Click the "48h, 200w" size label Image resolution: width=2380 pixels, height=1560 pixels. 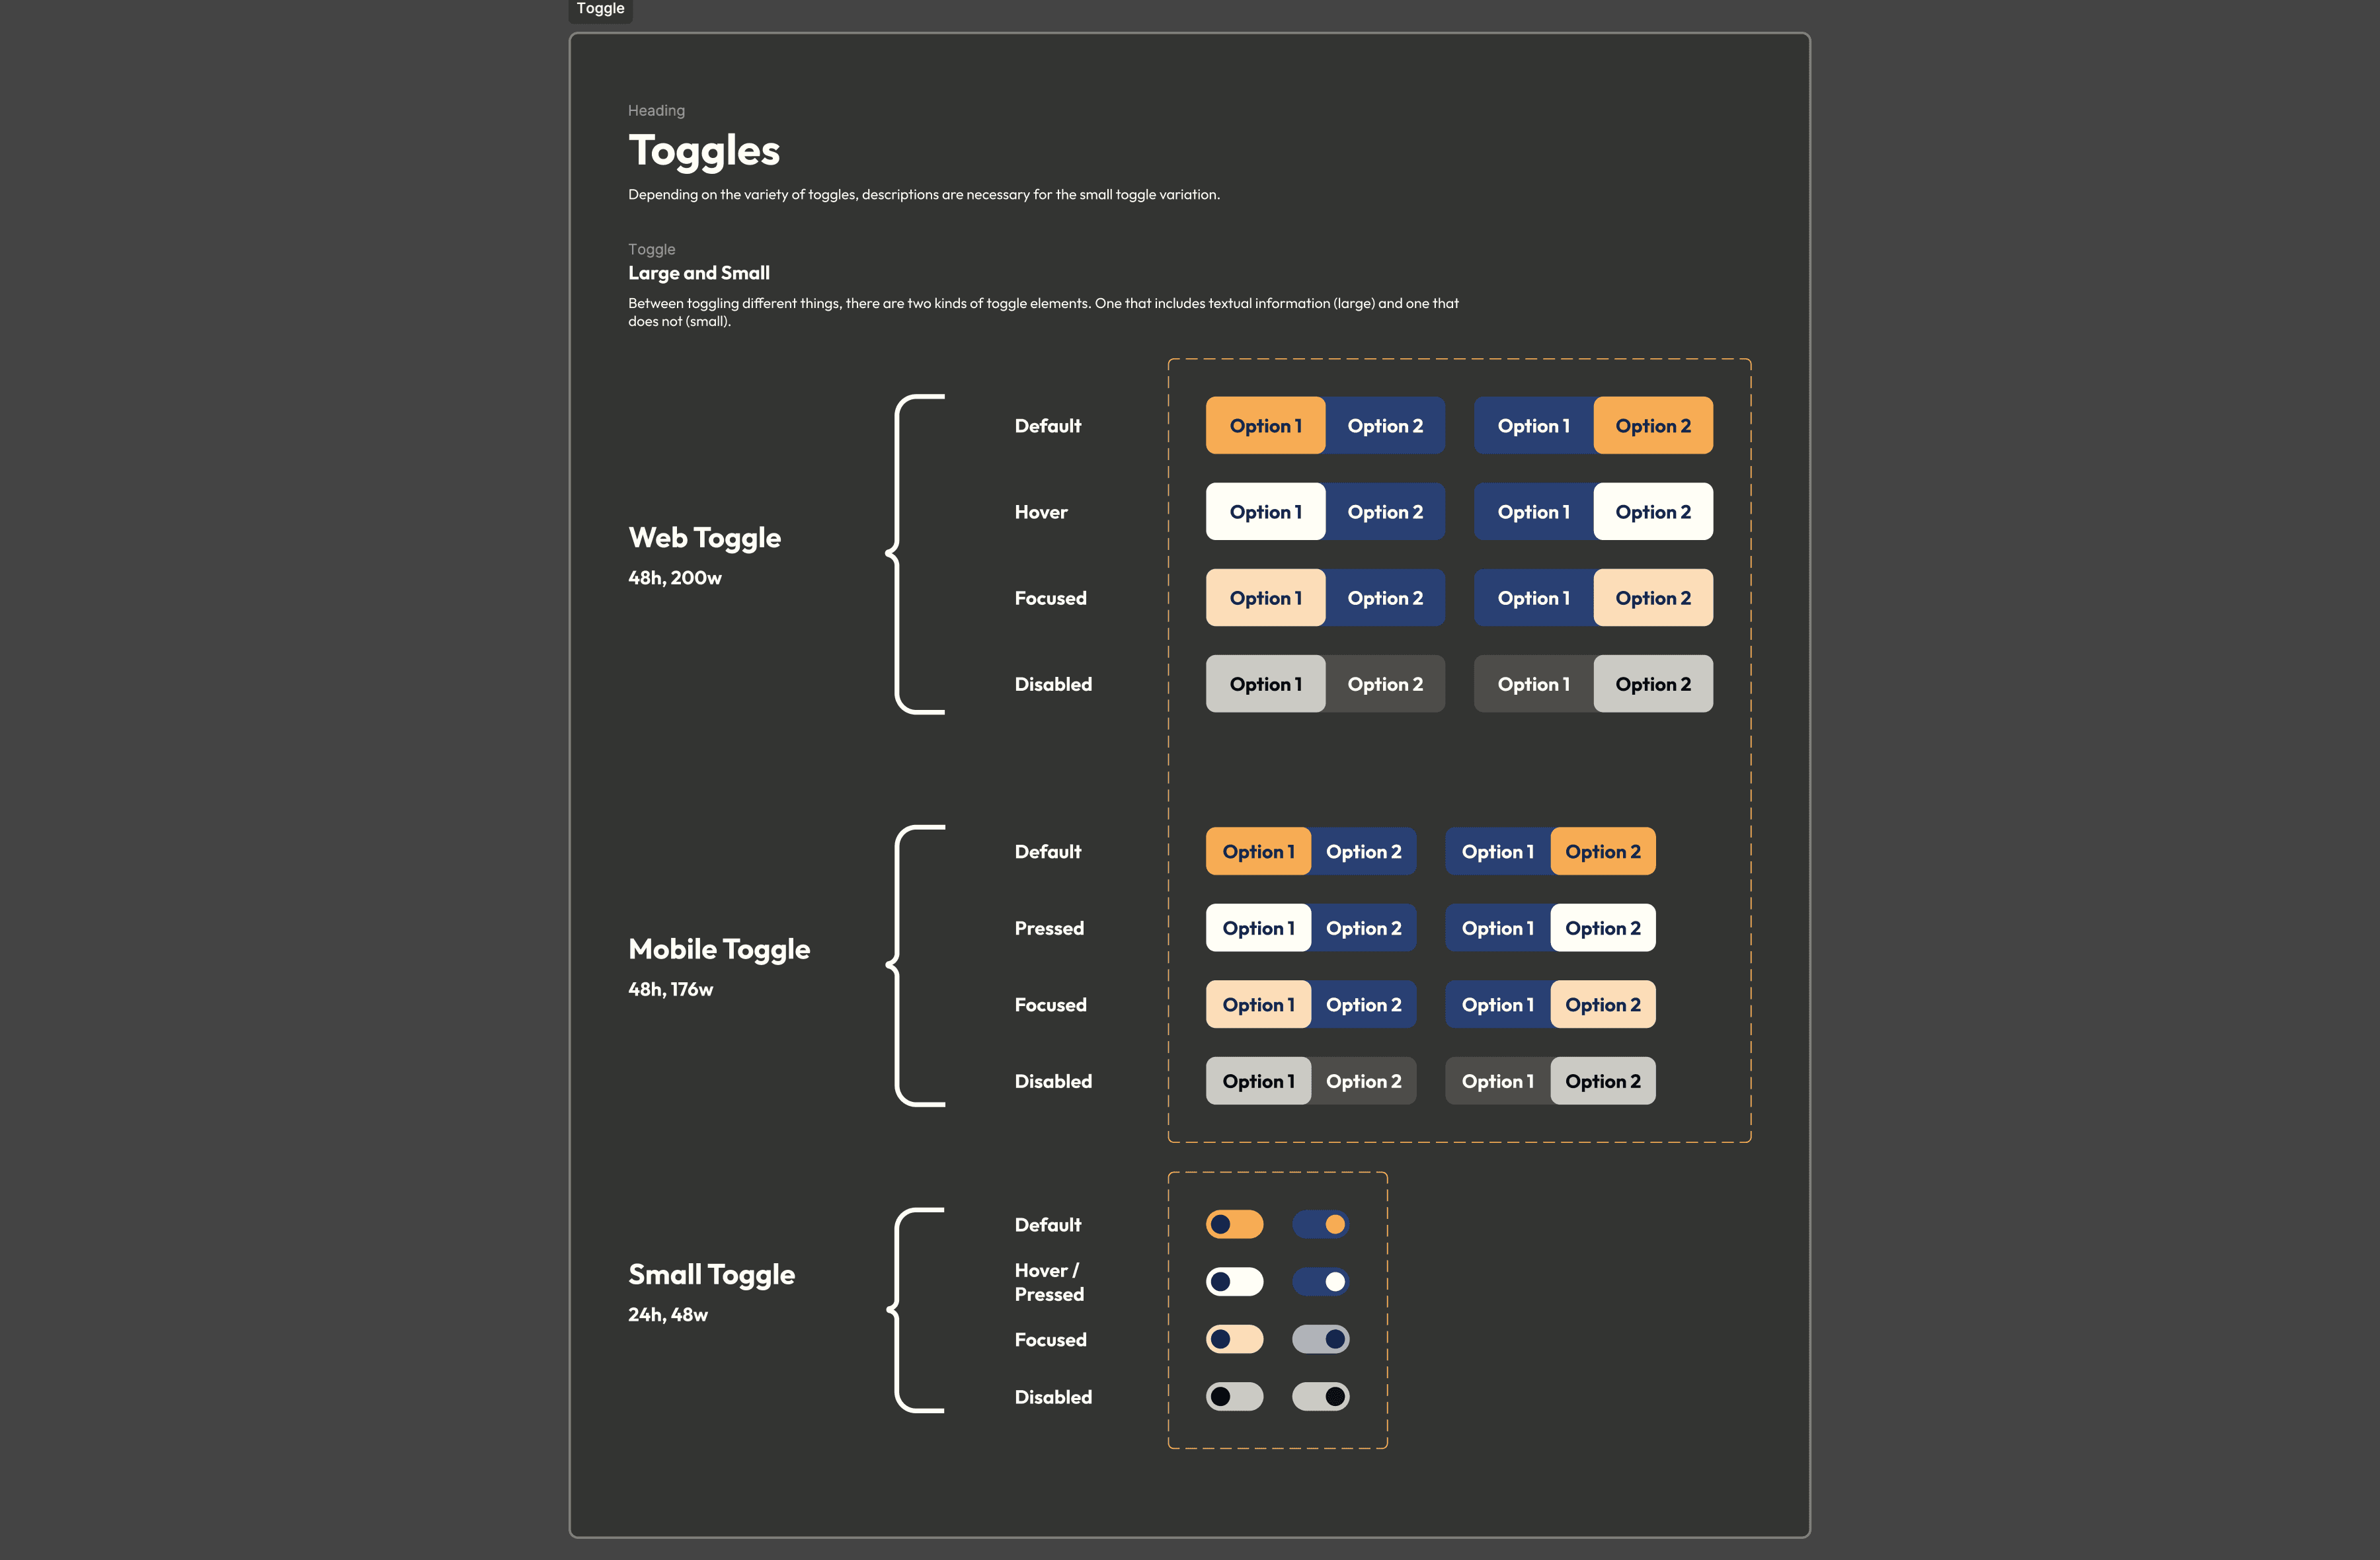point(675,578)
